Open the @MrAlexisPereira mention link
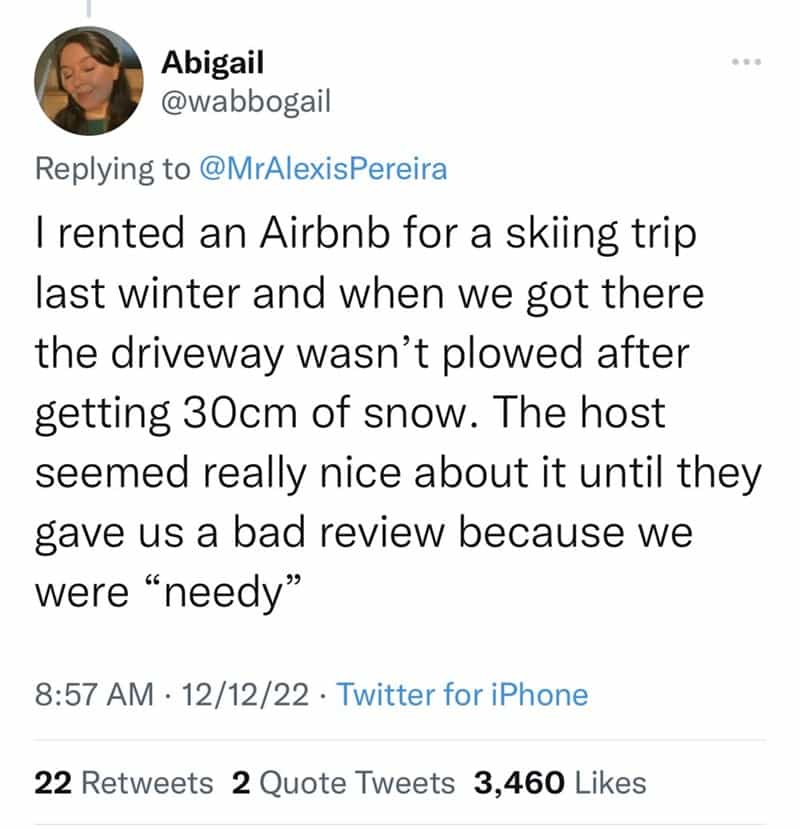The width and height of the screenshot is (800, 829). (x=322, y=169)
